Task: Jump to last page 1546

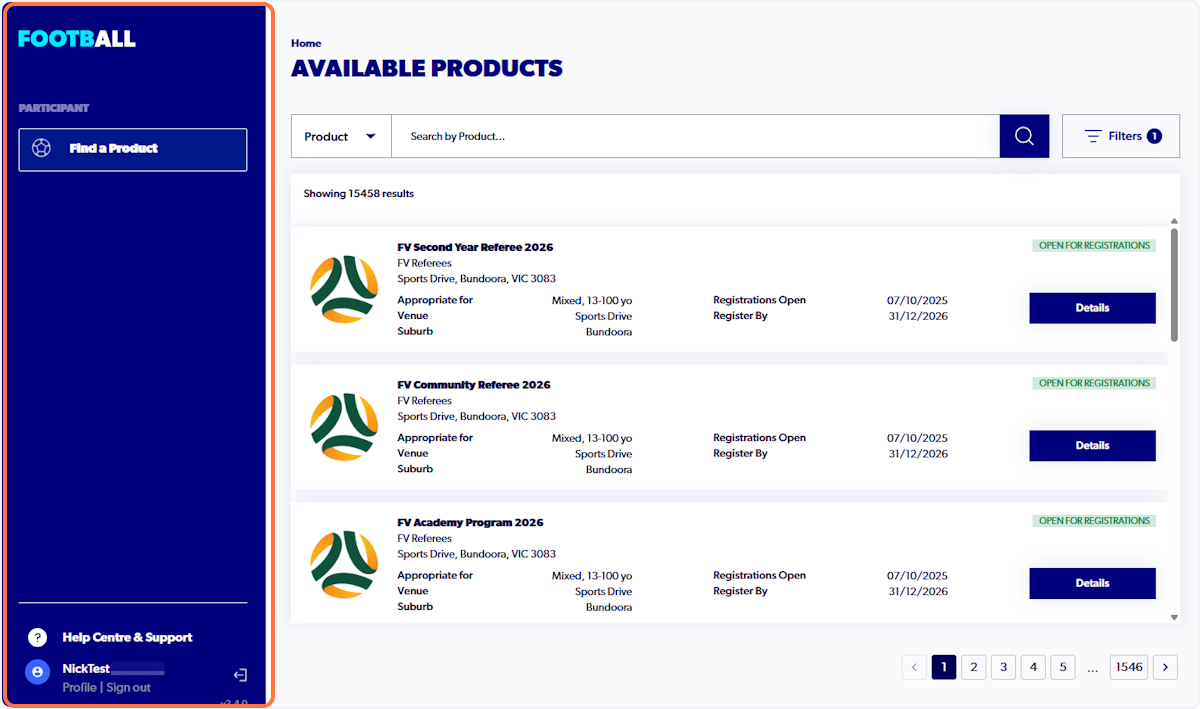Action: (1129, 667)
